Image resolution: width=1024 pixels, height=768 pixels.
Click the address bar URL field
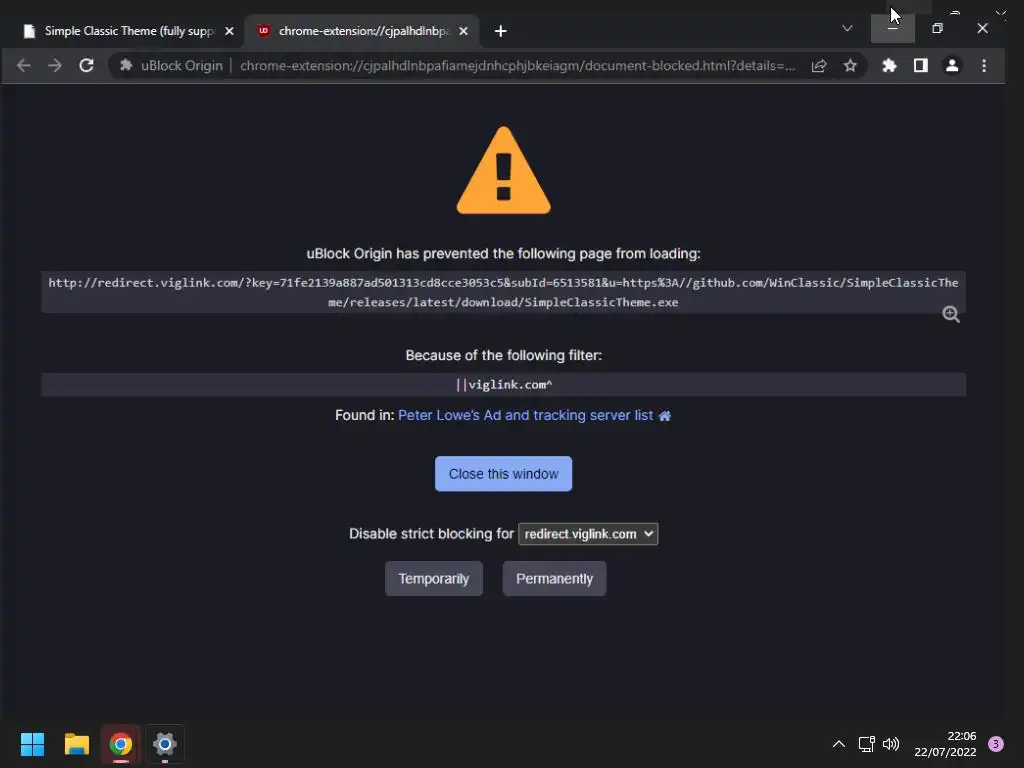point(517,65)
